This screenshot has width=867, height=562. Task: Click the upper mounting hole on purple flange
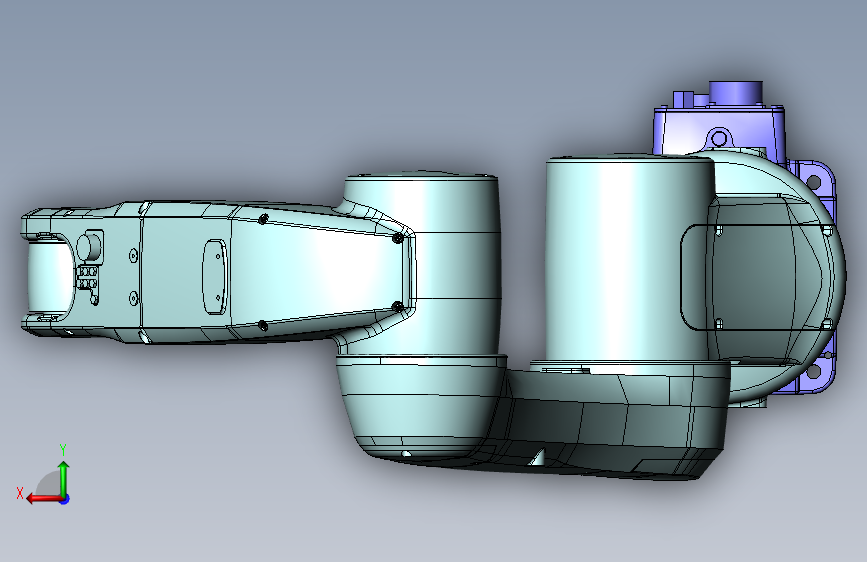coord(814,181)
